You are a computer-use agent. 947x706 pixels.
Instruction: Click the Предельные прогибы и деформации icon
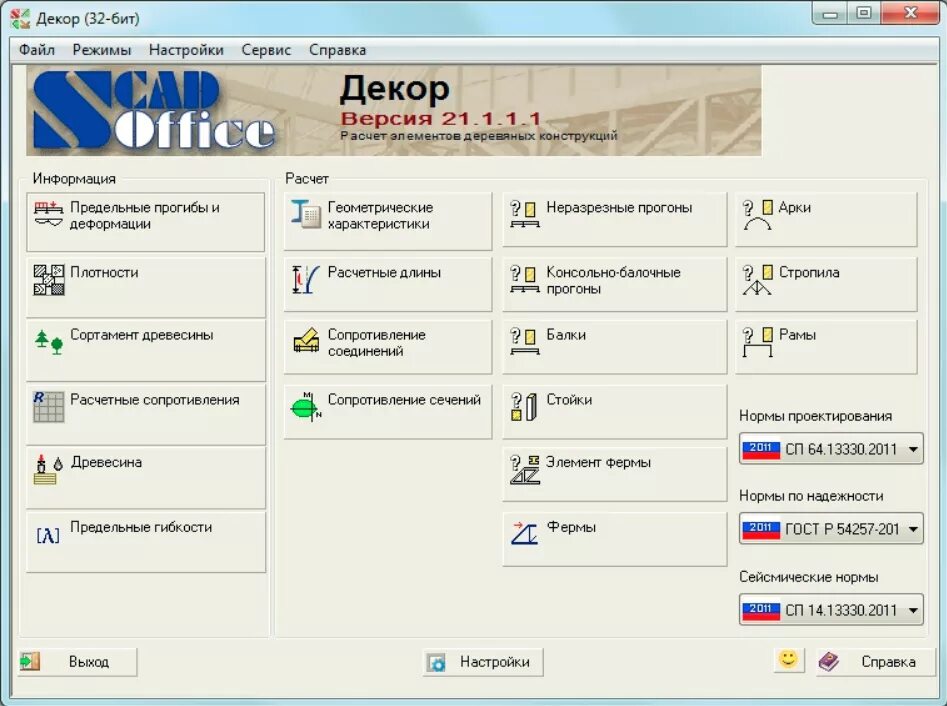click(x=48, y=214)
